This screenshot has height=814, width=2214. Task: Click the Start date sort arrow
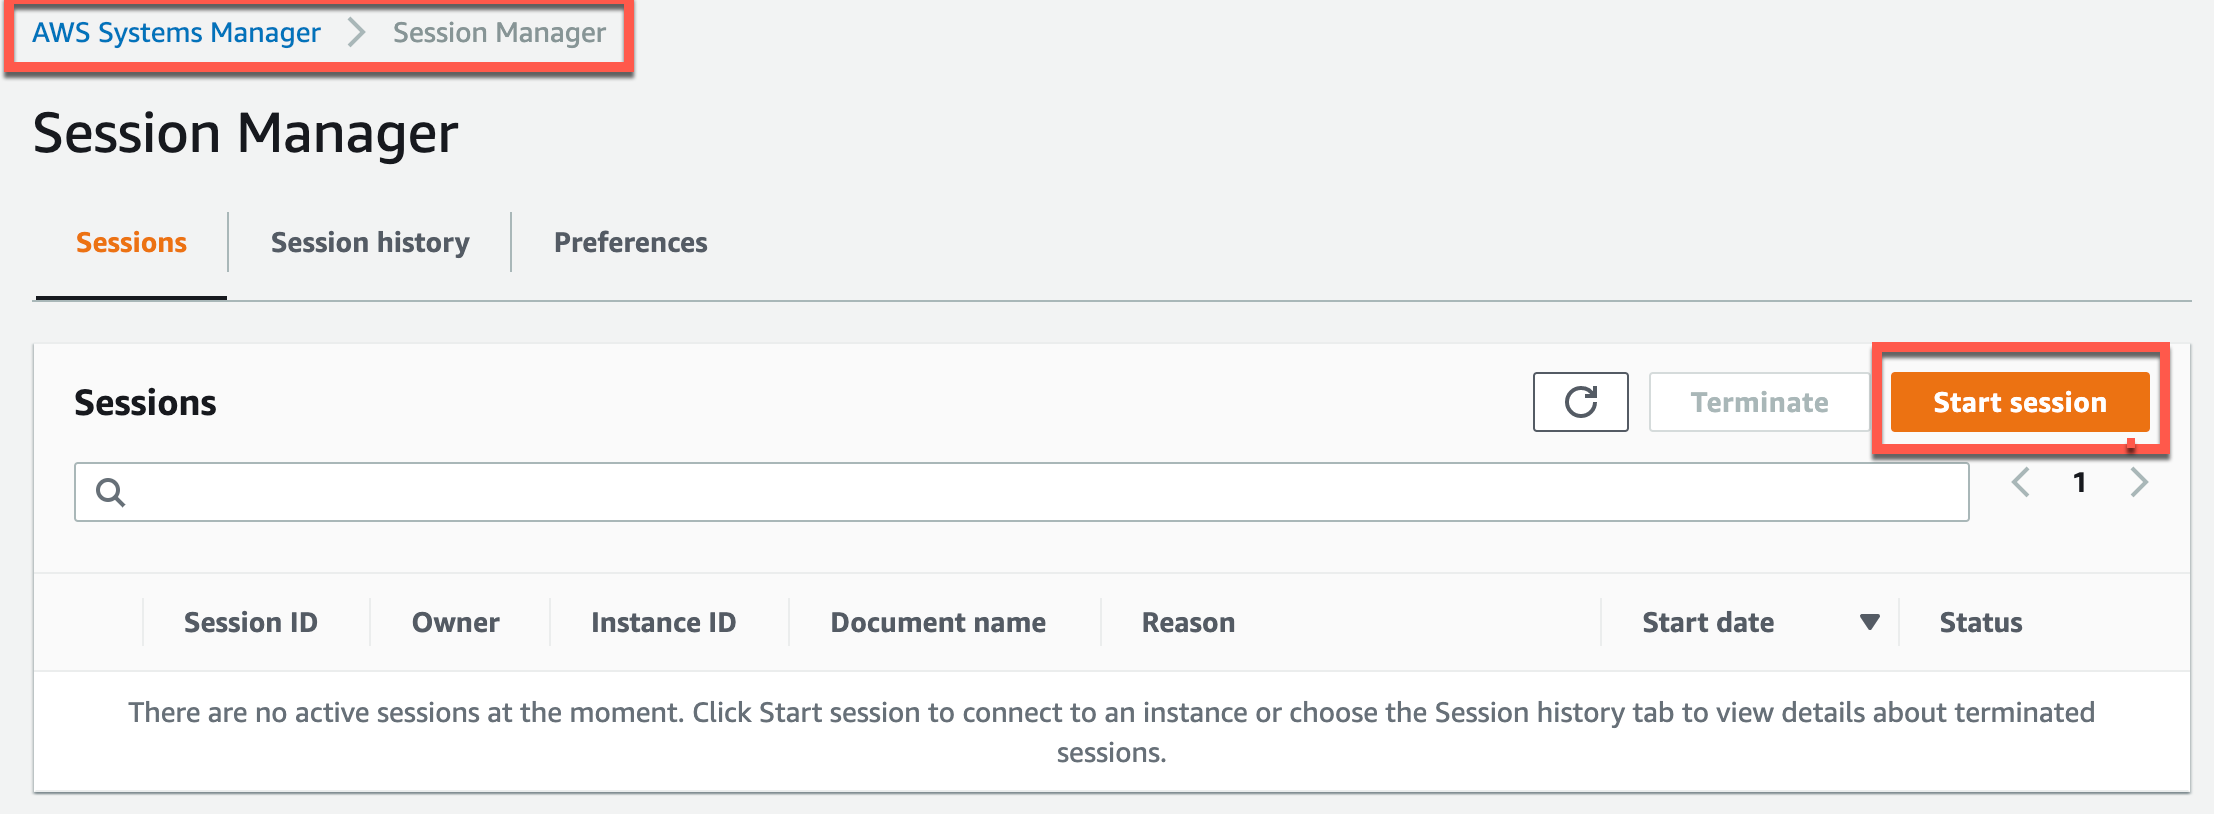click(1869, 622)
